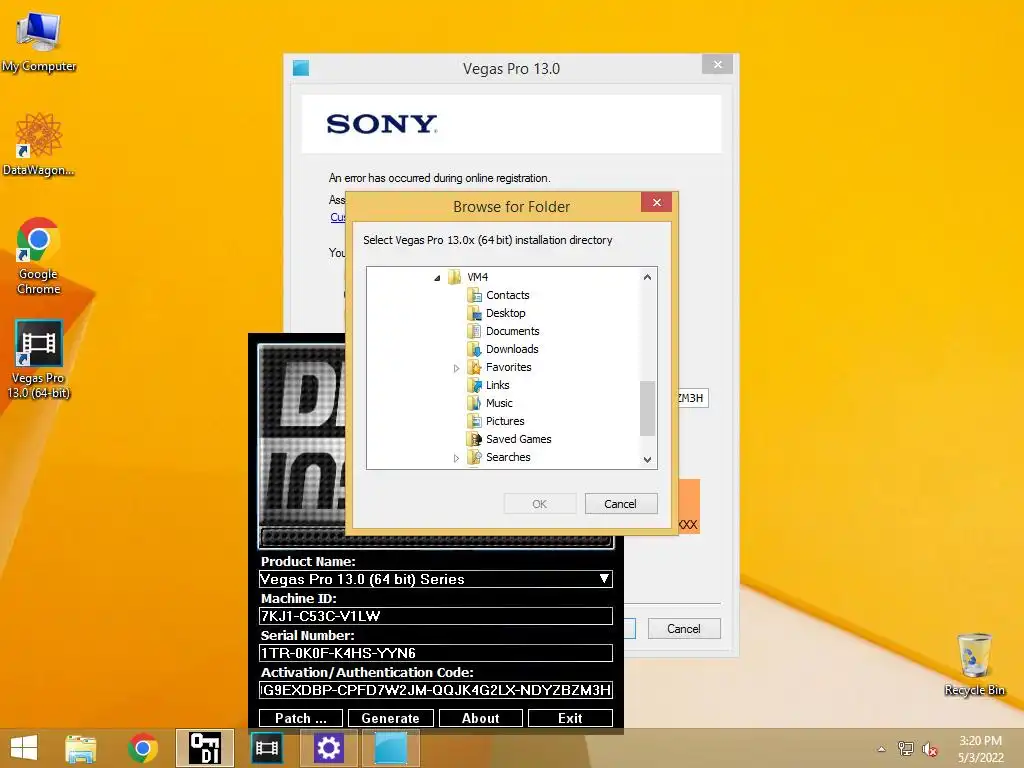
Task: Open the muted volume tray icon
Action: pyautogui.click(x=930, y=749)
